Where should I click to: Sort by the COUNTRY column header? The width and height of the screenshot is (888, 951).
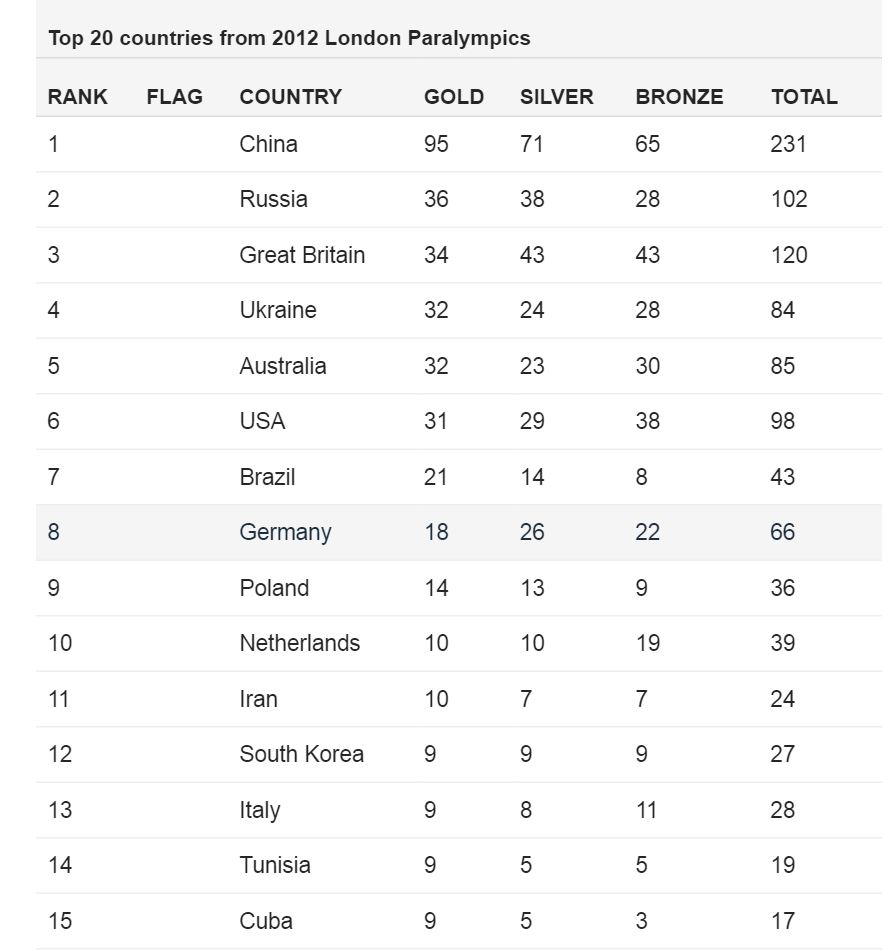290,97
